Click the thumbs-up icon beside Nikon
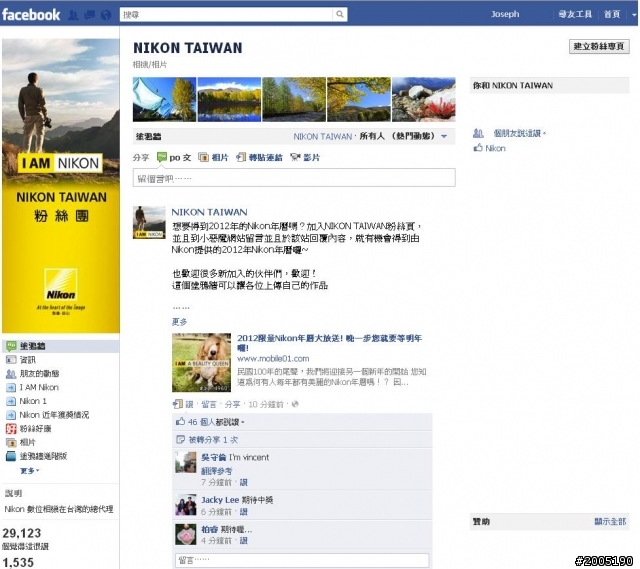Viewport: 640px width, 569px height. 478,148
